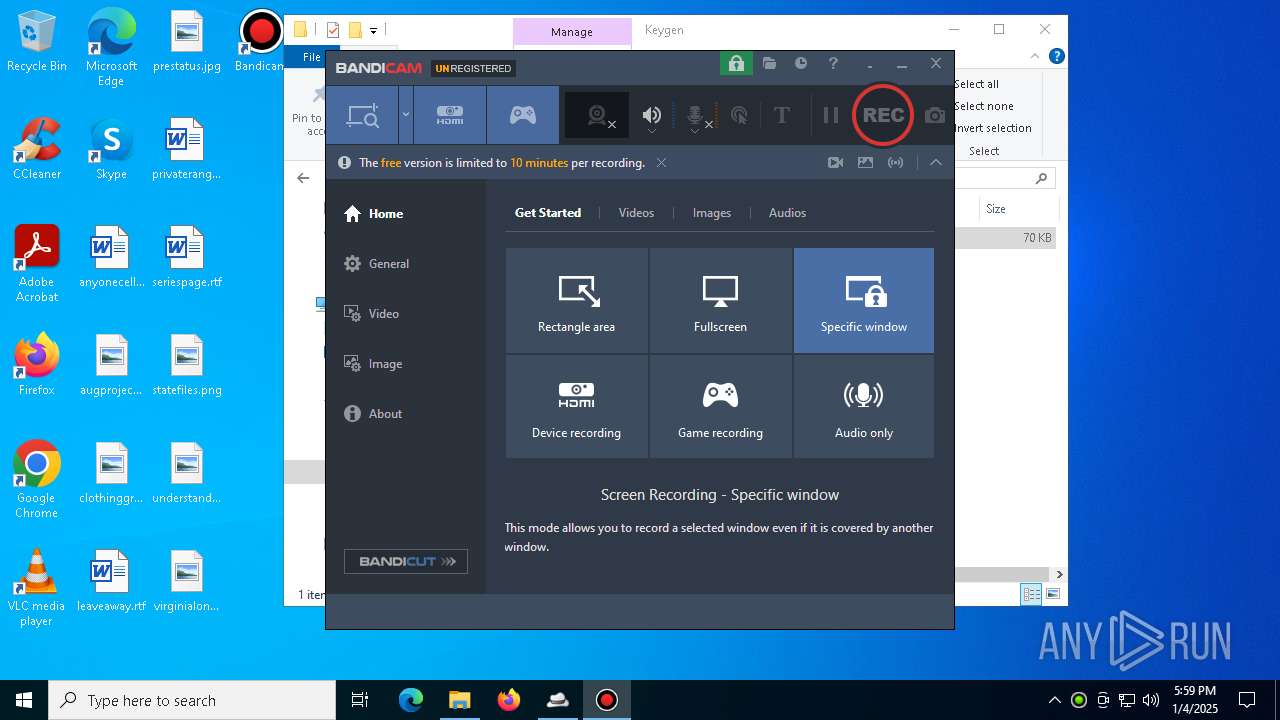
Task: Toggle speaker sound recording icon
Action: click(x=652, y=116)
